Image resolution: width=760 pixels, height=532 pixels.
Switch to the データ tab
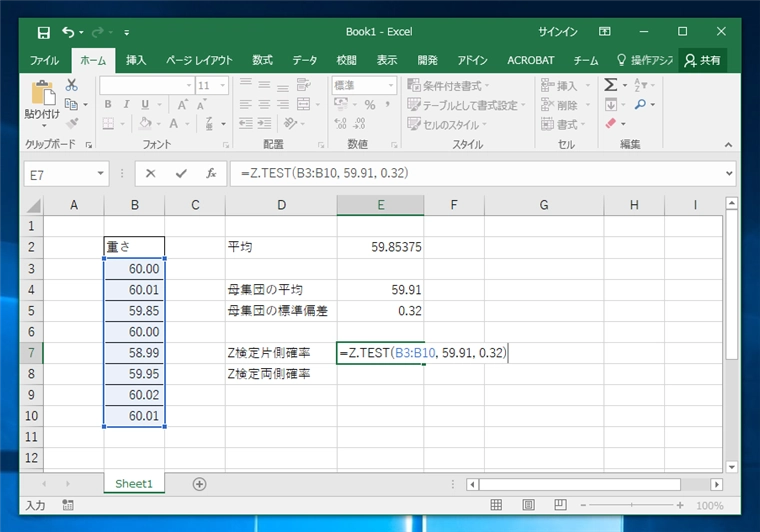pos(304,61)
